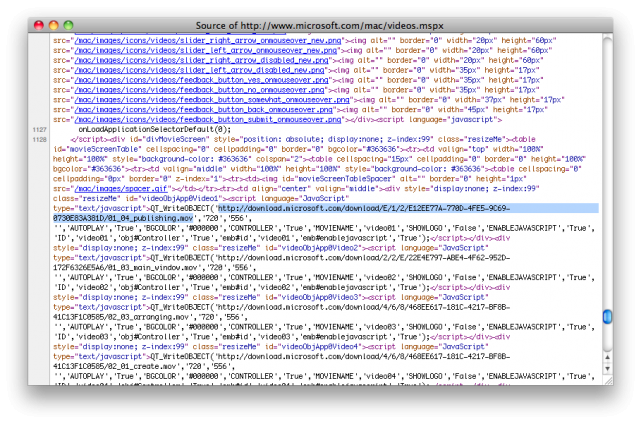The width and height of the screenshot is (640, 424).
Task: Click the '01_04_publishing.mov' filename text
Action: pos(151,218)
